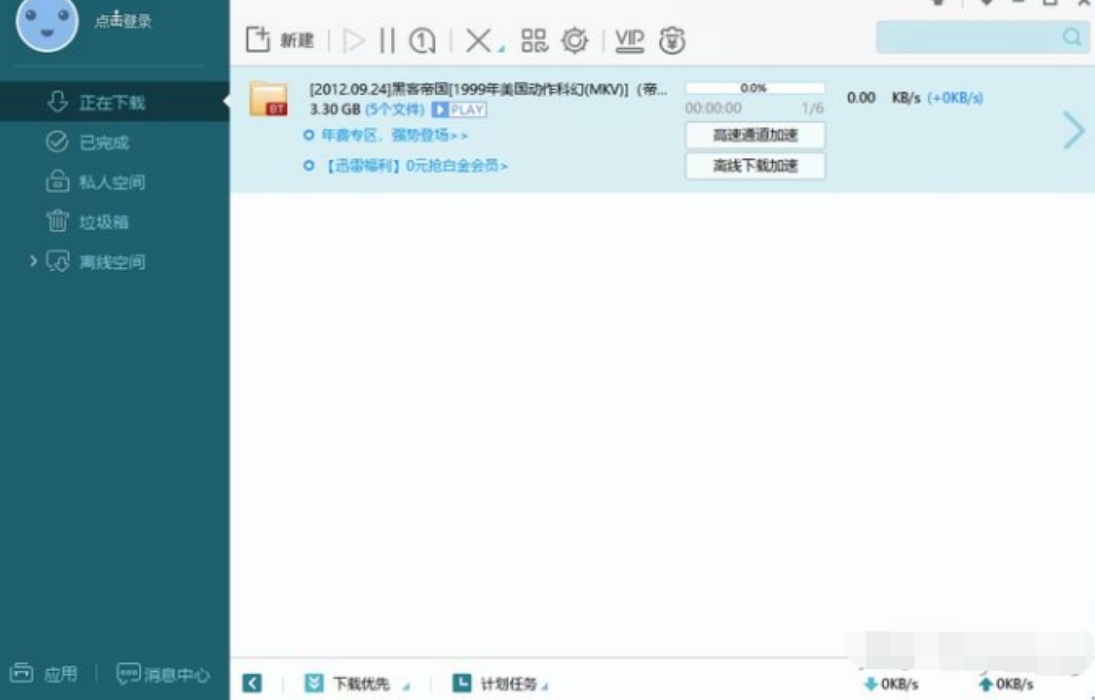Expand task details with right chevron
This screenshot has width=1095, height=700.
tap(1073, 130)
